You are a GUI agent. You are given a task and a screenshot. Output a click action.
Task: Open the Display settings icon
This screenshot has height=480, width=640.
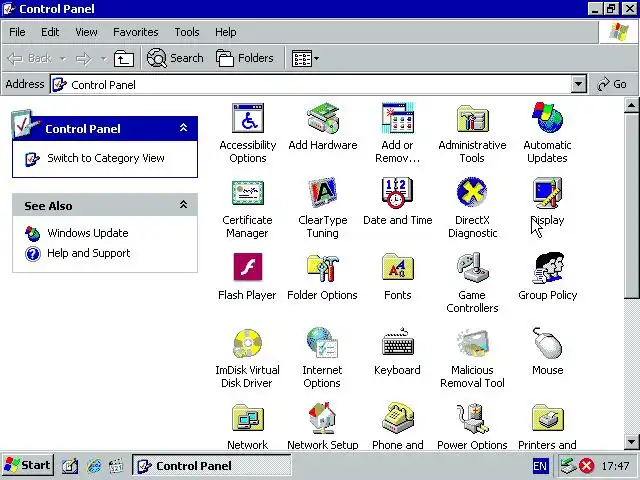[547, 193]
